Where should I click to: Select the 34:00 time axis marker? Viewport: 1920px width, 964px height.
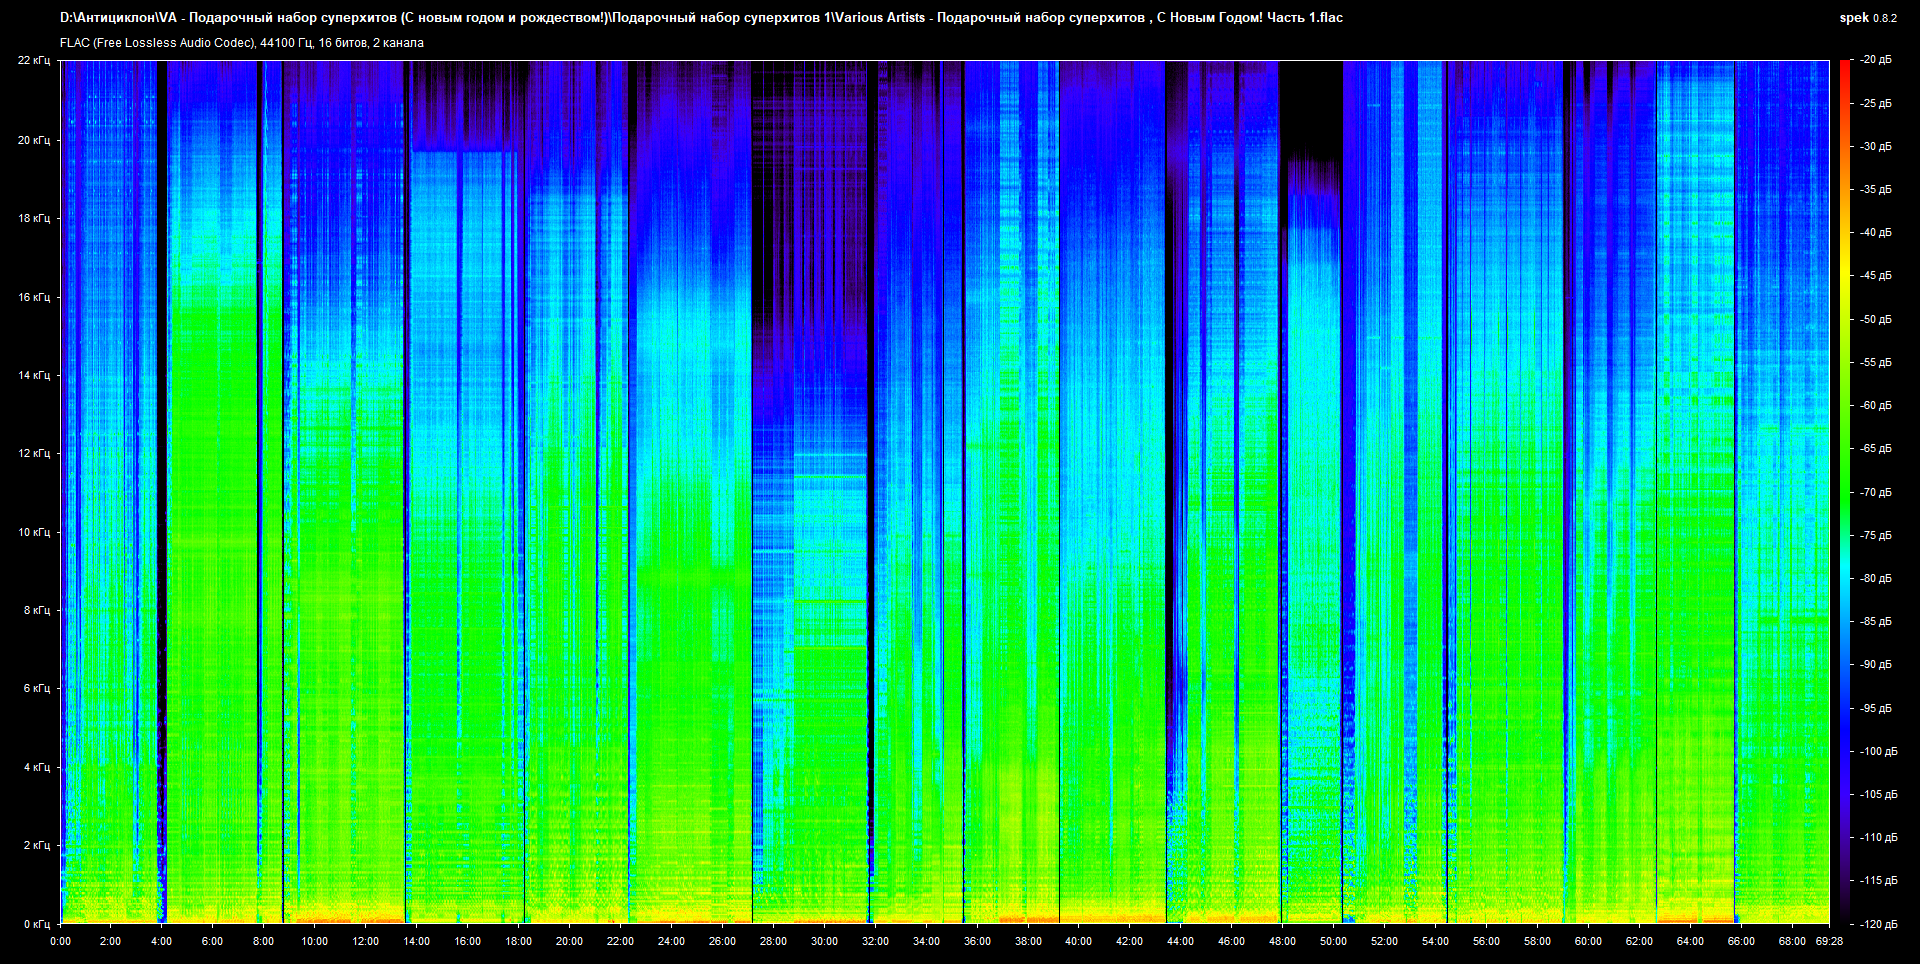click(x=926, y=941)
